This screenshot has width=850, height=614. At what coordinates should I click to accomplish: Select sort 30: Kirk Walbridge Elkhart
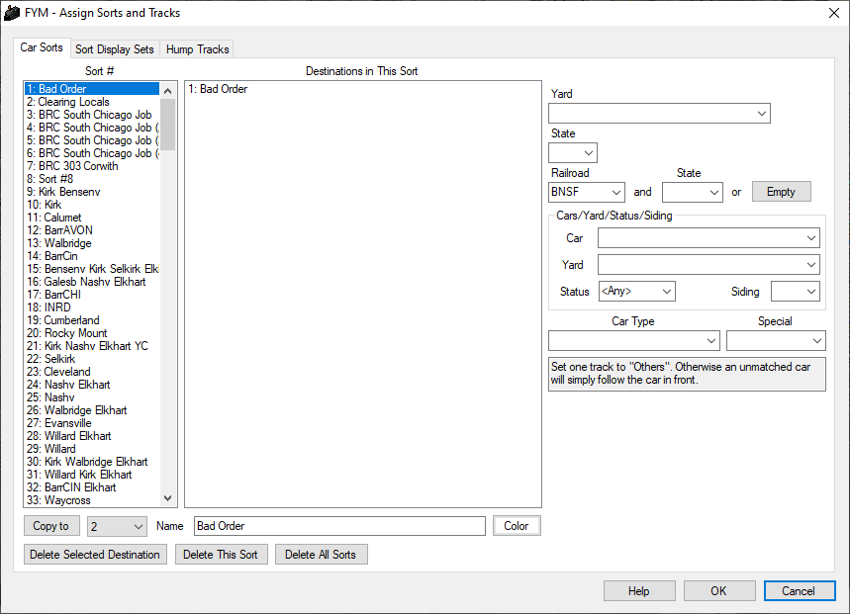pyautogui.click(x=92, y=462)
